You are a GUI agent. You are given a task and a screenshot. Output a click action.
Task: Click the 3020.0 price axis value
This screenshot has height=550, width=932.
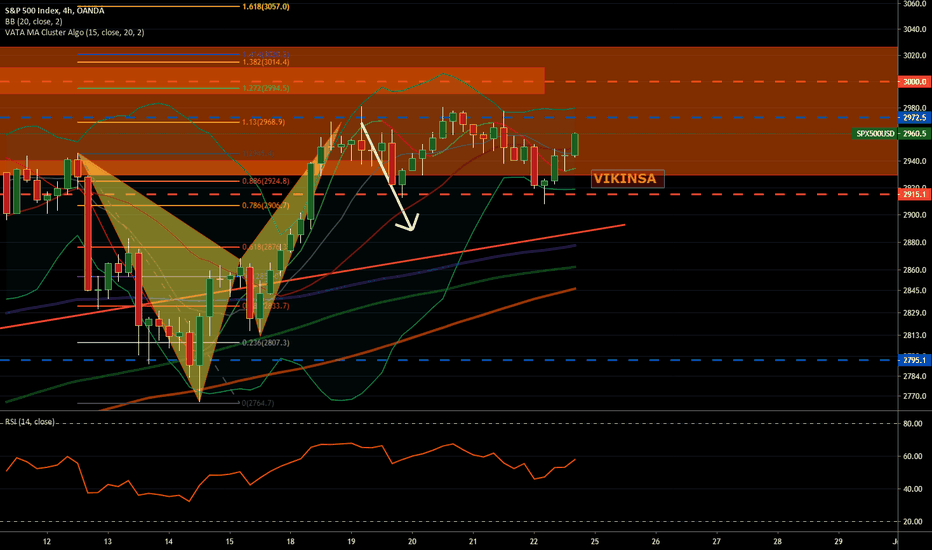pos(915,55)
